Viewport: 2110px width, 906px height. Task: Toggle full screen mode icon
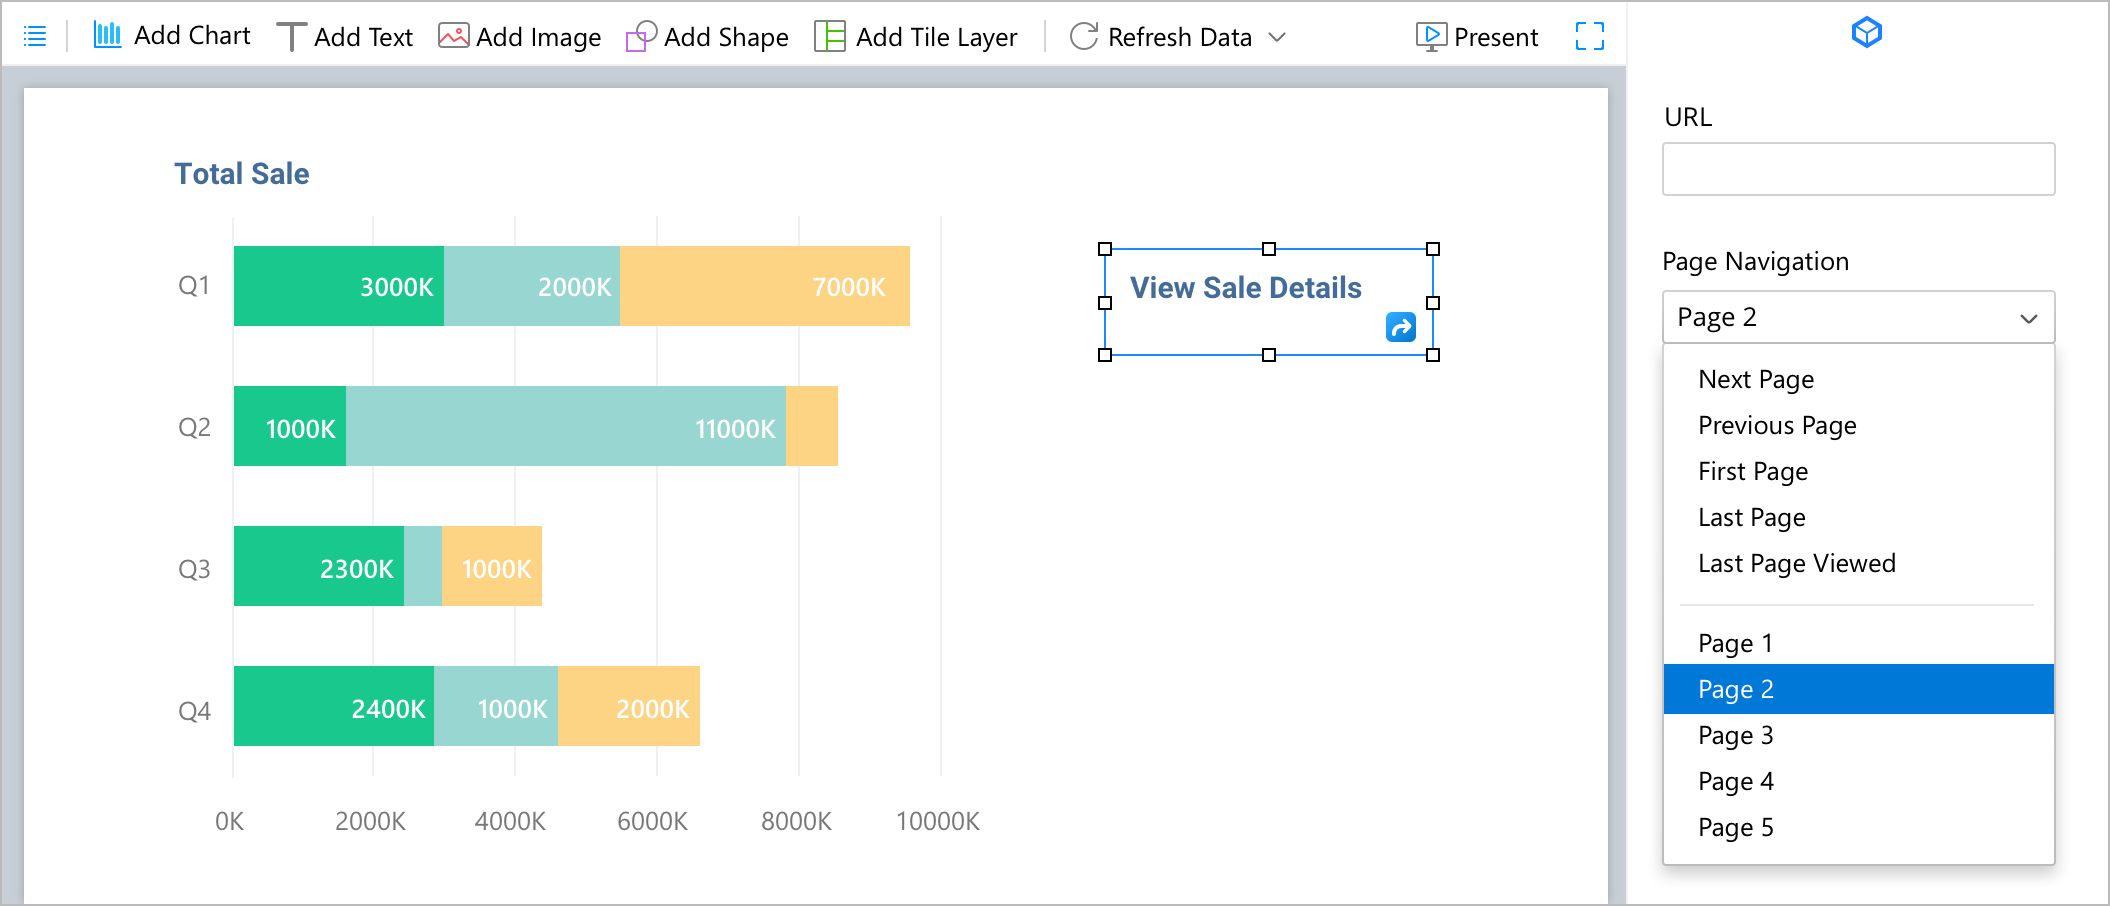[x=1589, y=37]
